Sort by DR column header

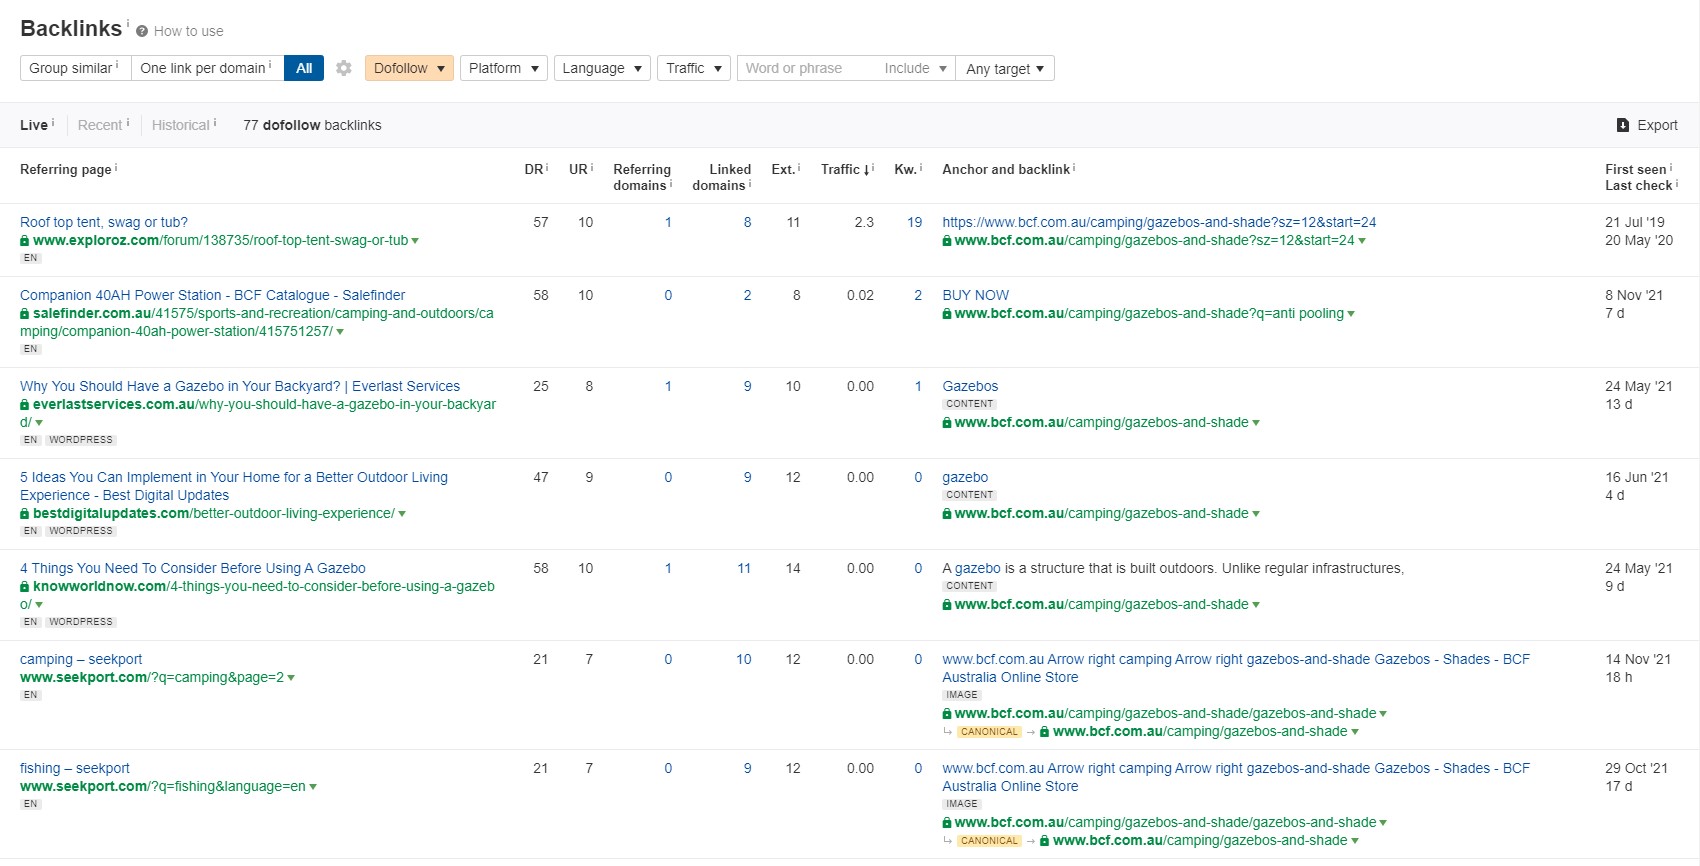(x=534, y=170)
